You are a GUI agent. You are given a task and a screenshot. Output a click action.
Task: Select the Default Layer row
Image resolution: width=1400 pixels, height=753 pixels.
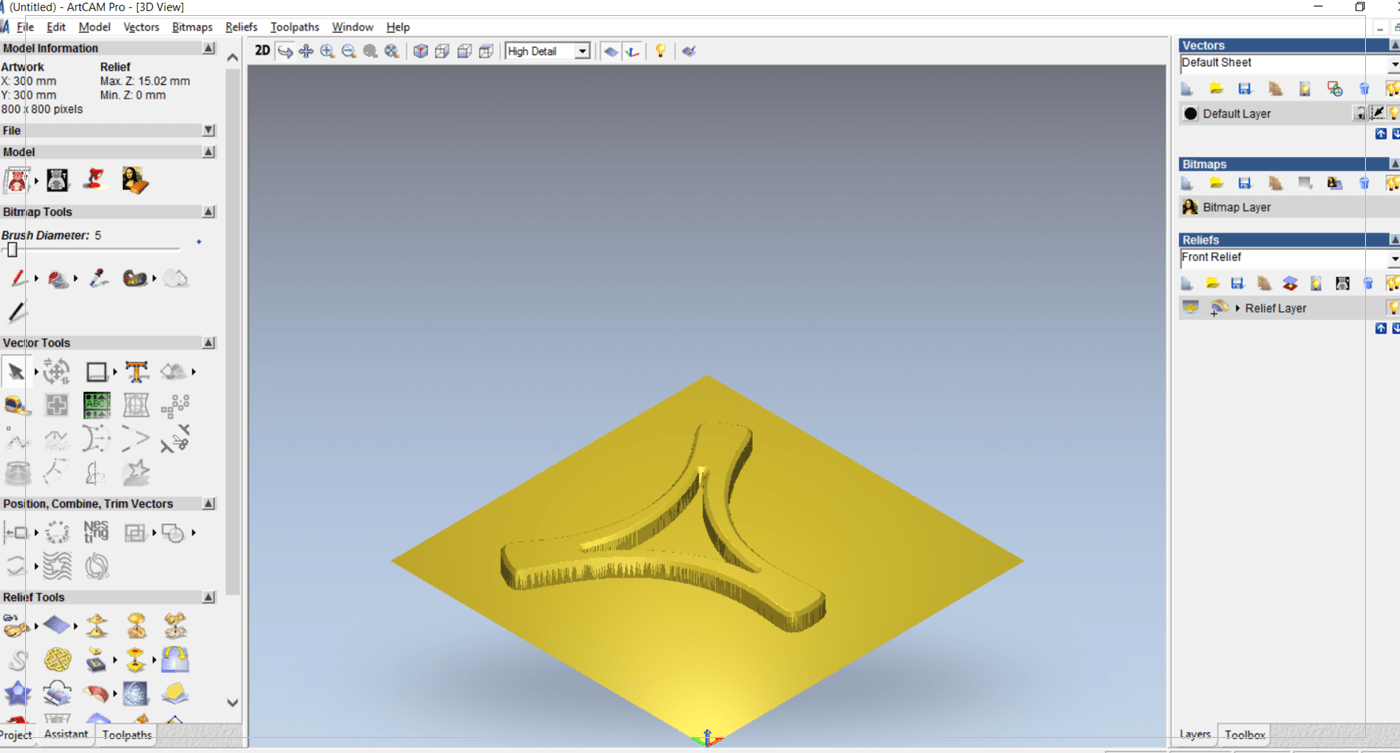[1289, 113]
